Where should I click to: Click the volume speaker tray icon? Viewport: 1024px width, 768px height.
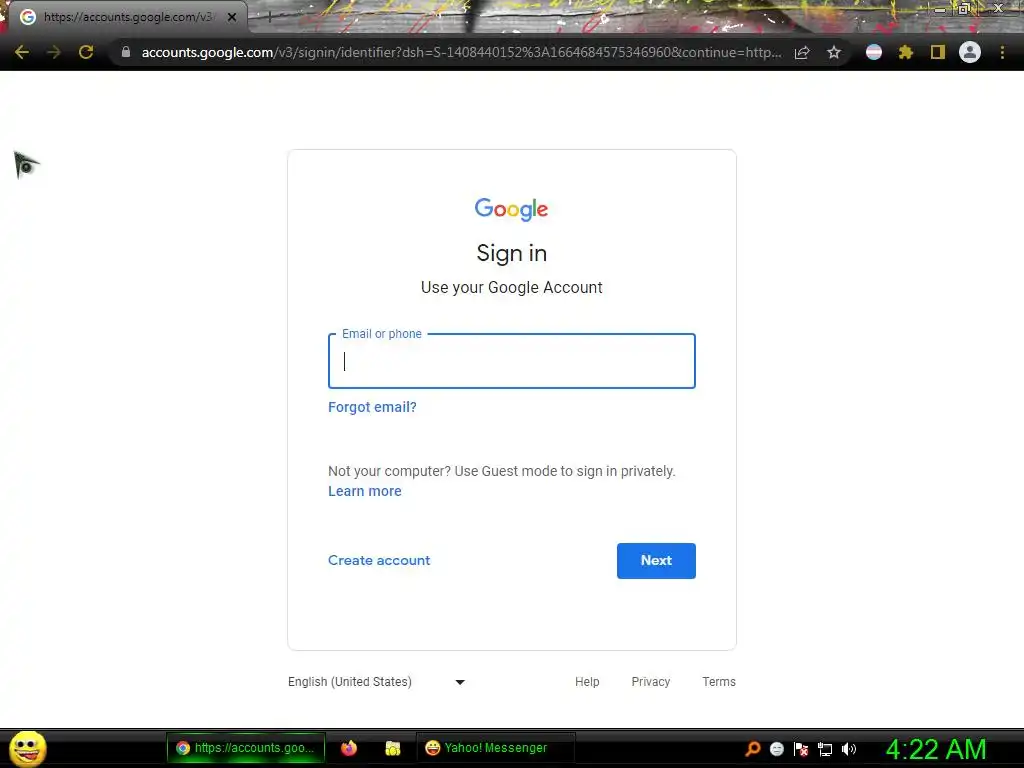point(848,749)
